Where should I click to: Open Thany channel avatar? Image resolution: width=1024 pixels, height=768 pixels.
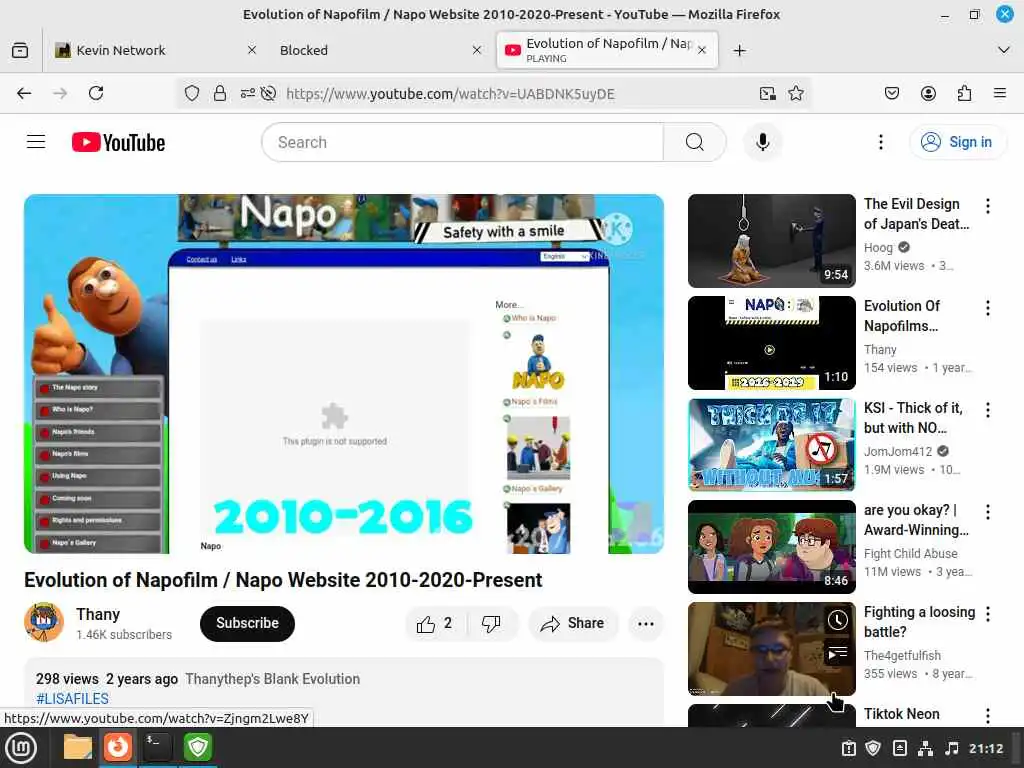[x=44, y=622]
